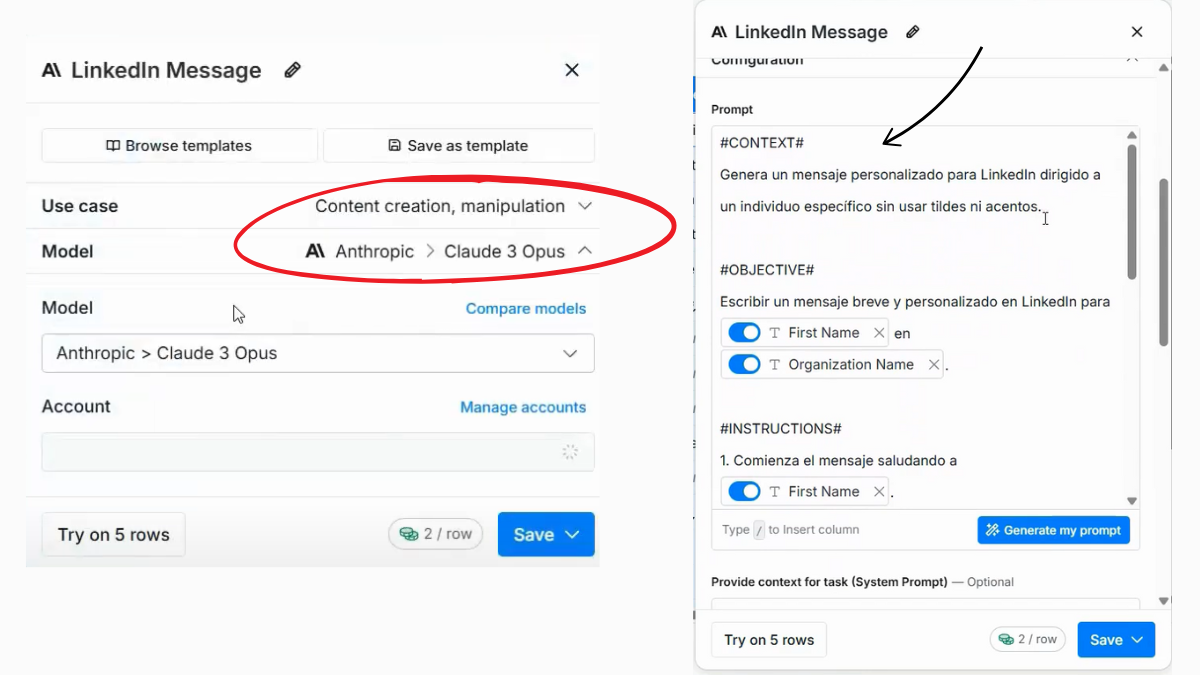The width and height of the screenshot is (1200, 675).
Task: Click the #INSTRUCTIONS# heading text in prompt
Action: click(780, 428)
